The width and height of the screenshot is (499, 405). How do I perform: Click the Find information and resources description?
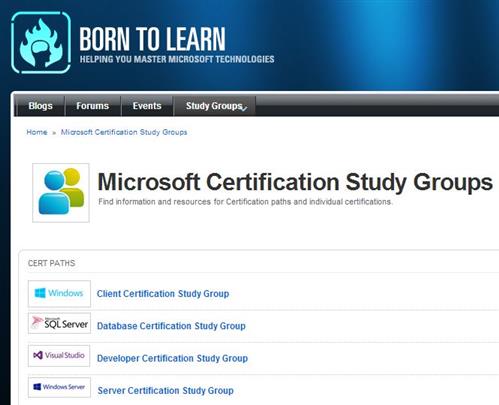tap(245, 202)
